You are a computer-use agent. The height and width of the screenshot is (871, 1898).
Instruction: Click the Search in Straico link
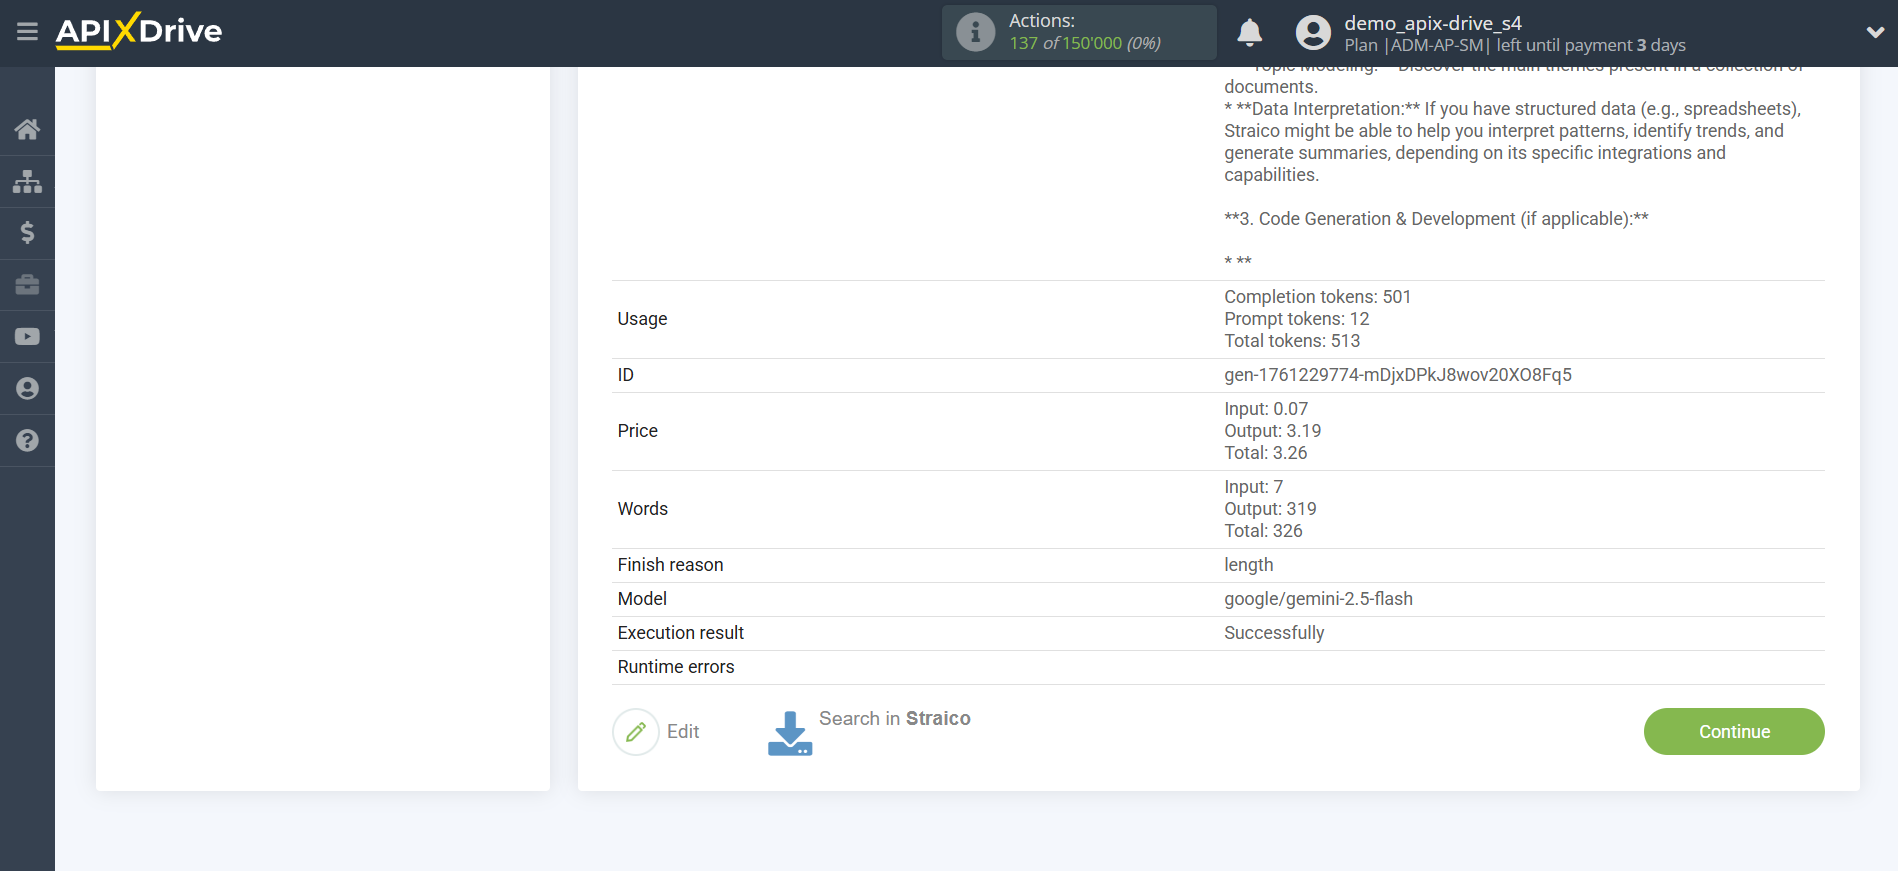click(x=895, y=719)
